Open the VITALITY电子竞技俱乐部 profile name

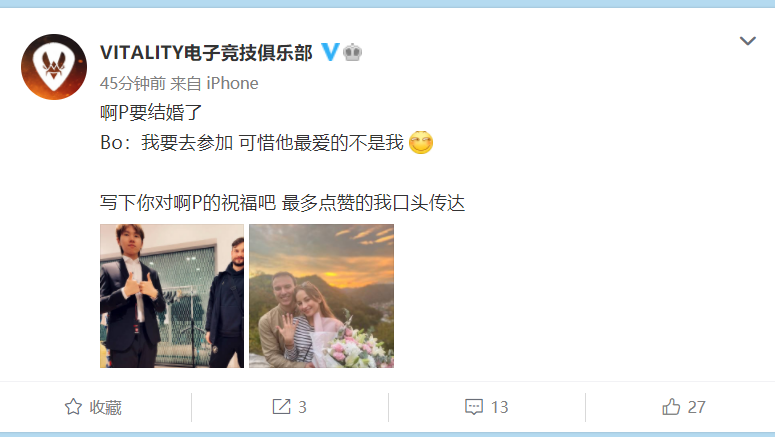point(206,52)
